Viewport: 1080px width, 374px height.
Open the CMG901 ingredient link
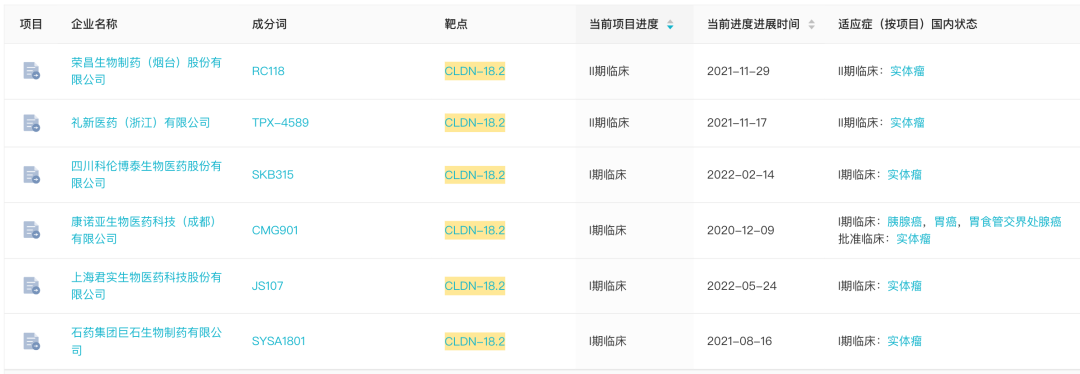(x=275, y=230)
